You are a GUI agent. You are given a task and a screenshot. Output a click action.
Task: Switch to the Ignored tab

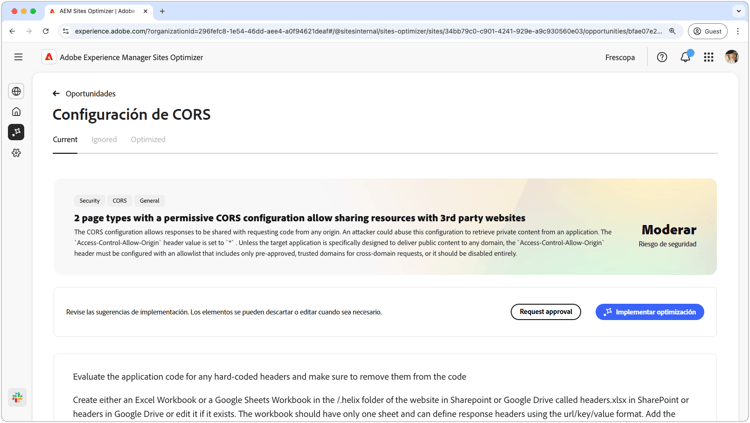[104, 140]
